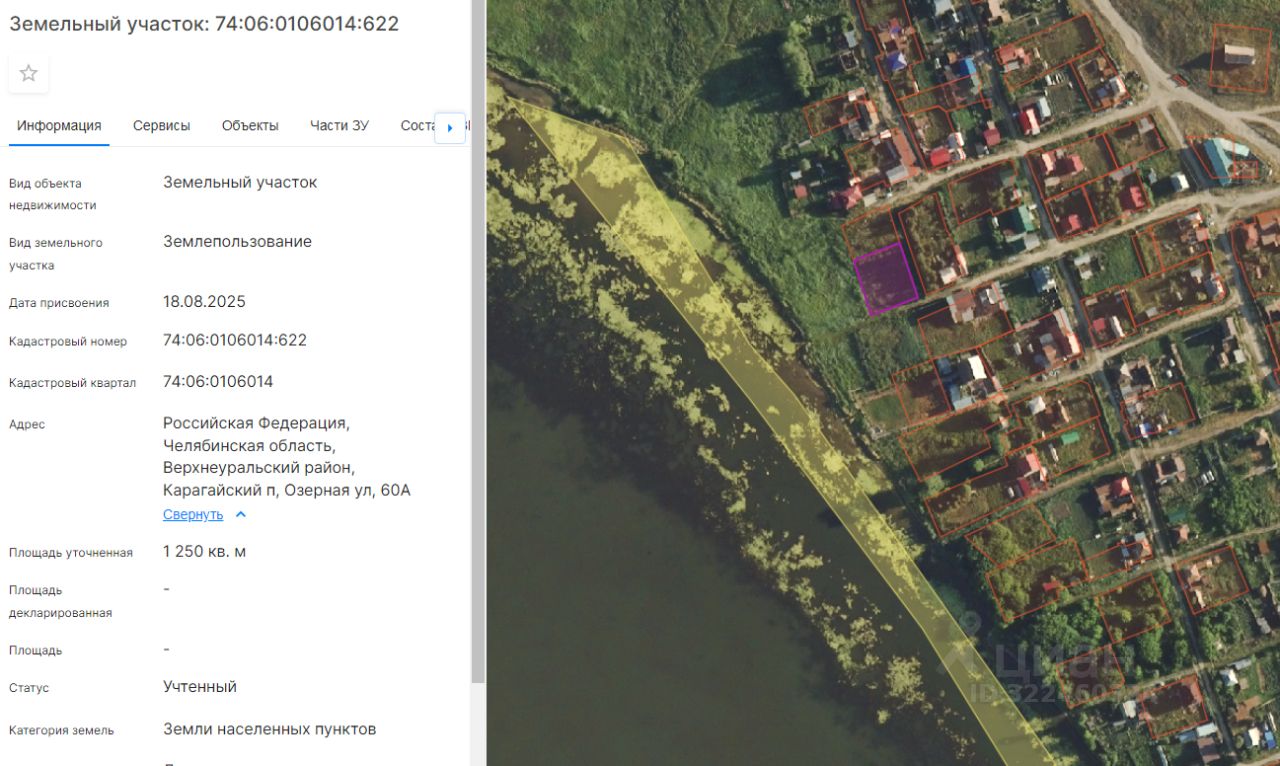Click the area value 1 250 кв. м
This screenshot has width=1280, height=766.
[204, 552]
